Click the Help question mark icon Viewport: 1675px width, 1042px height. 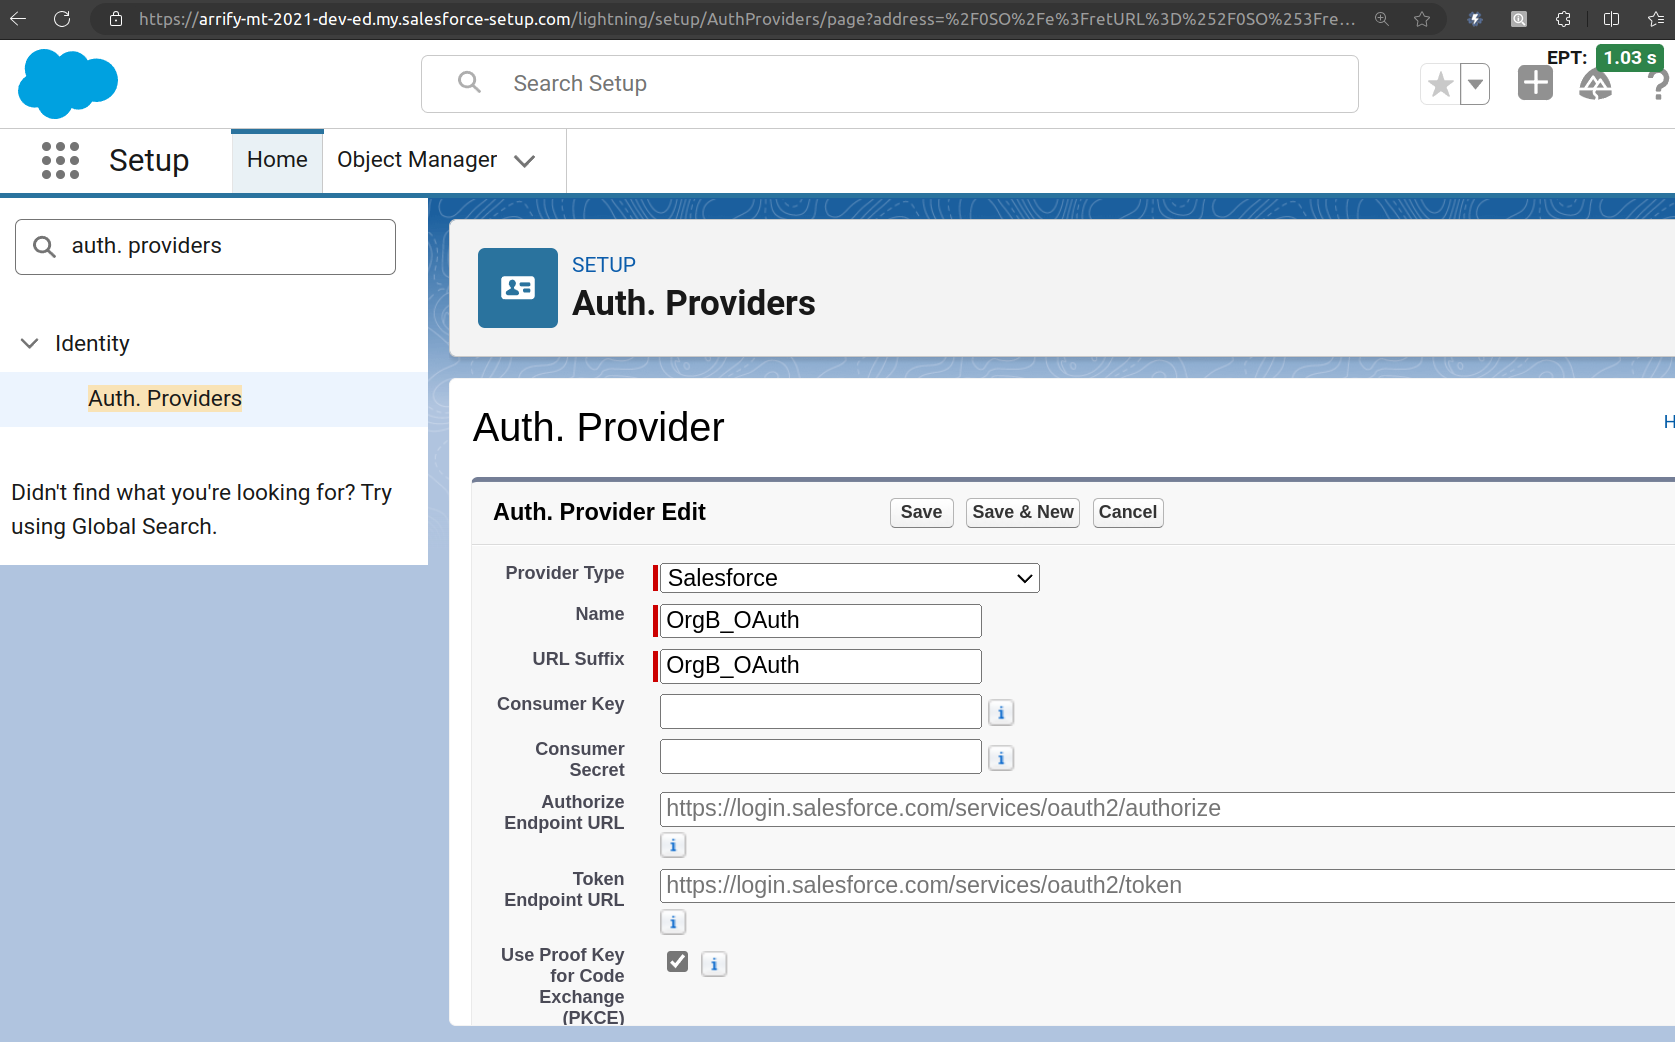(x=1658, y=84)
